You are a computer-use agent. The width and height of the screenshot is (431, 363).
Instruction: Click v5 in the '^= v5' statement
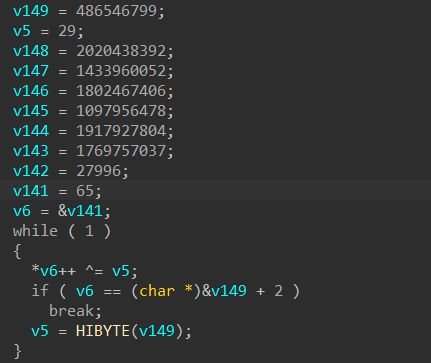pos(121,271)
